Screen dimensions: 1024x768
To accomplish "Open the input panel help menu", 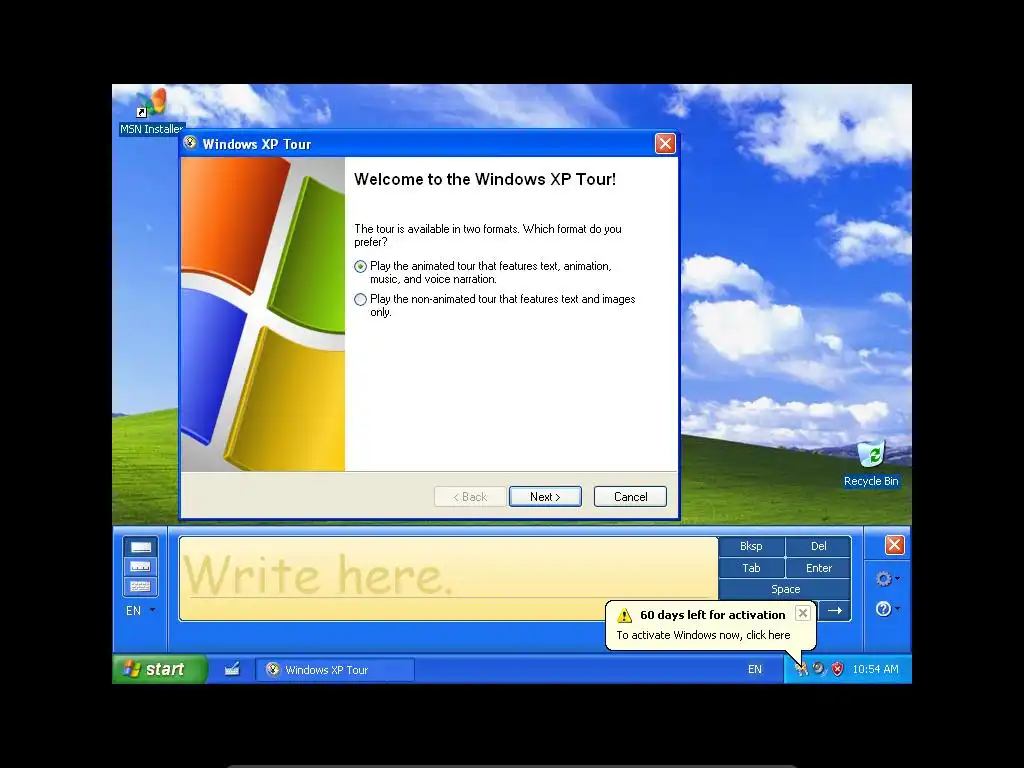I will tap(887, 609).
